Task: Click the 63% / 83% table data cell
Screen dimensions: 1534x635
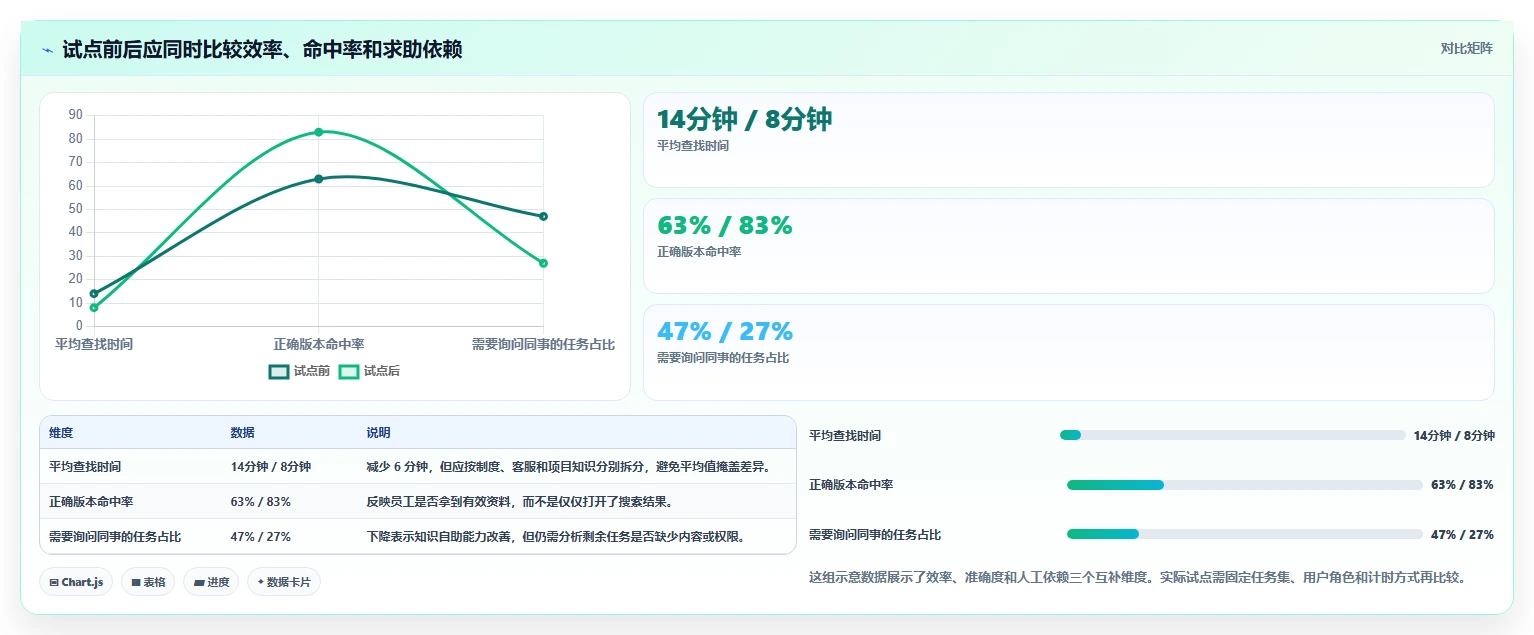Action: pyautogui.click(x=260, y=502)
